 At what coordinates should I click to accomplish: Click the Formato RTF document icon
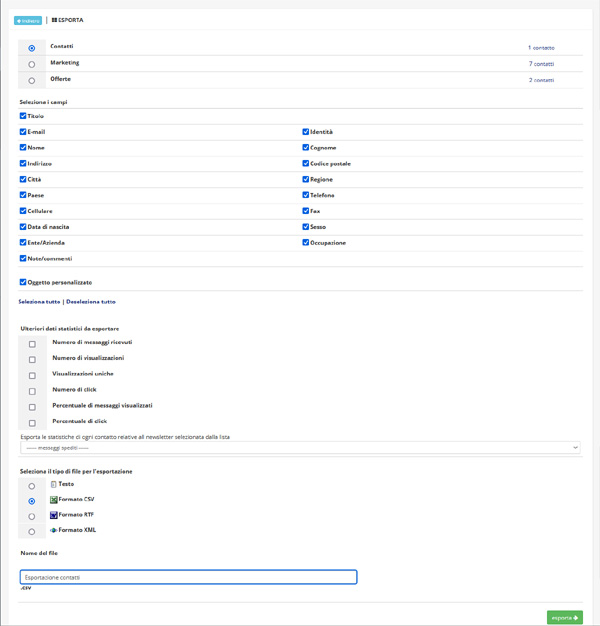tap(54, 515)
